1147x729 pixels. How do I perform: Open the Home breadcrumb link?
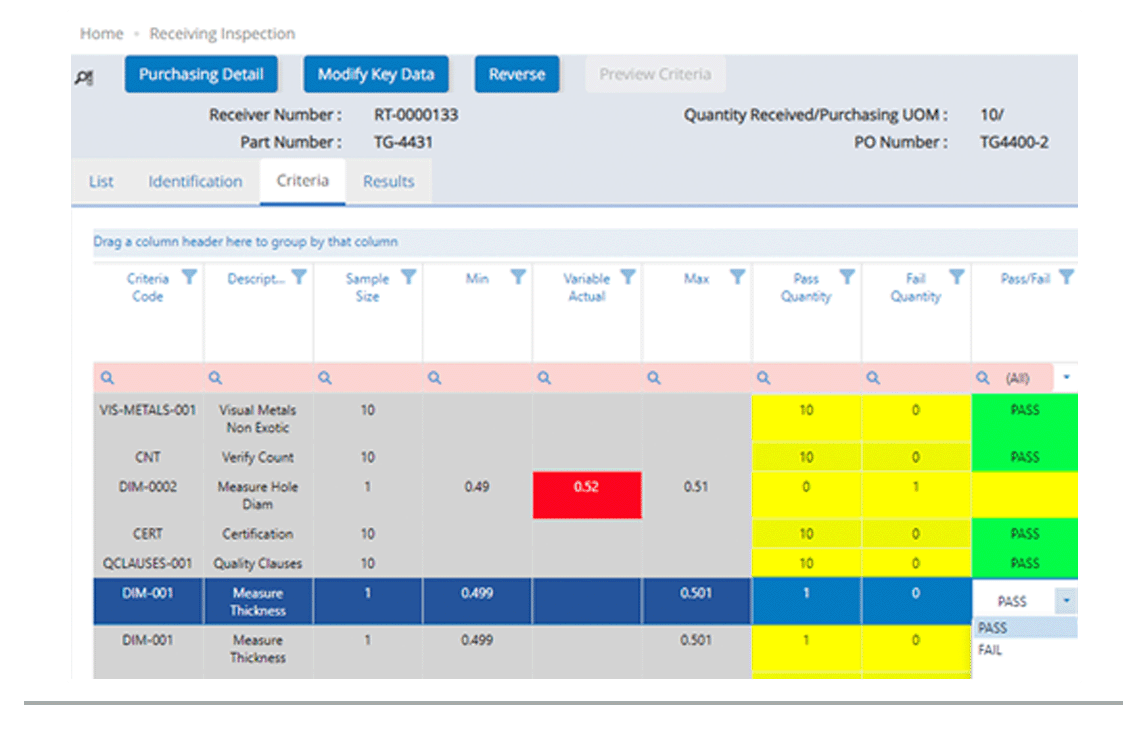(100, 33)
